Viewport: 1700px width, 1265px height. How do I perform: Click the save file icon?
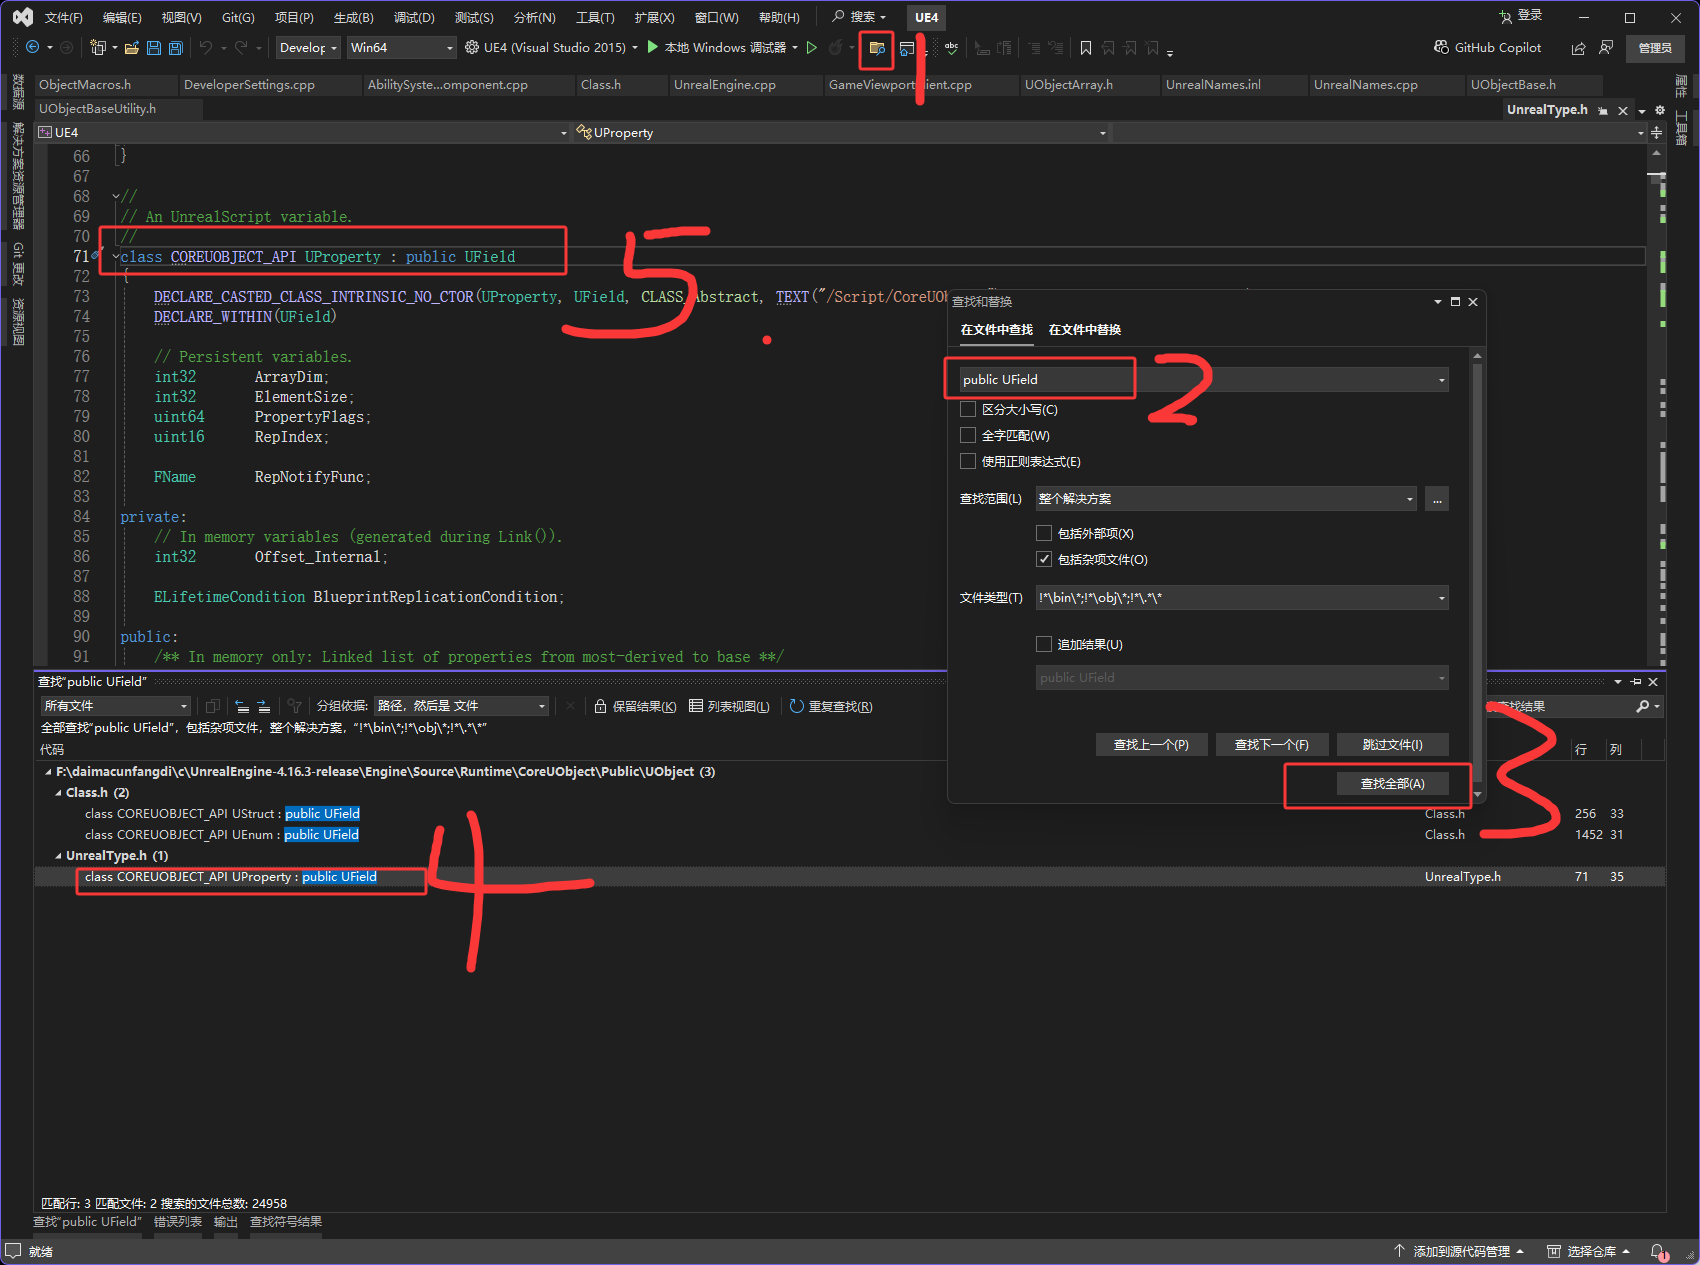(x=154, y=47)
